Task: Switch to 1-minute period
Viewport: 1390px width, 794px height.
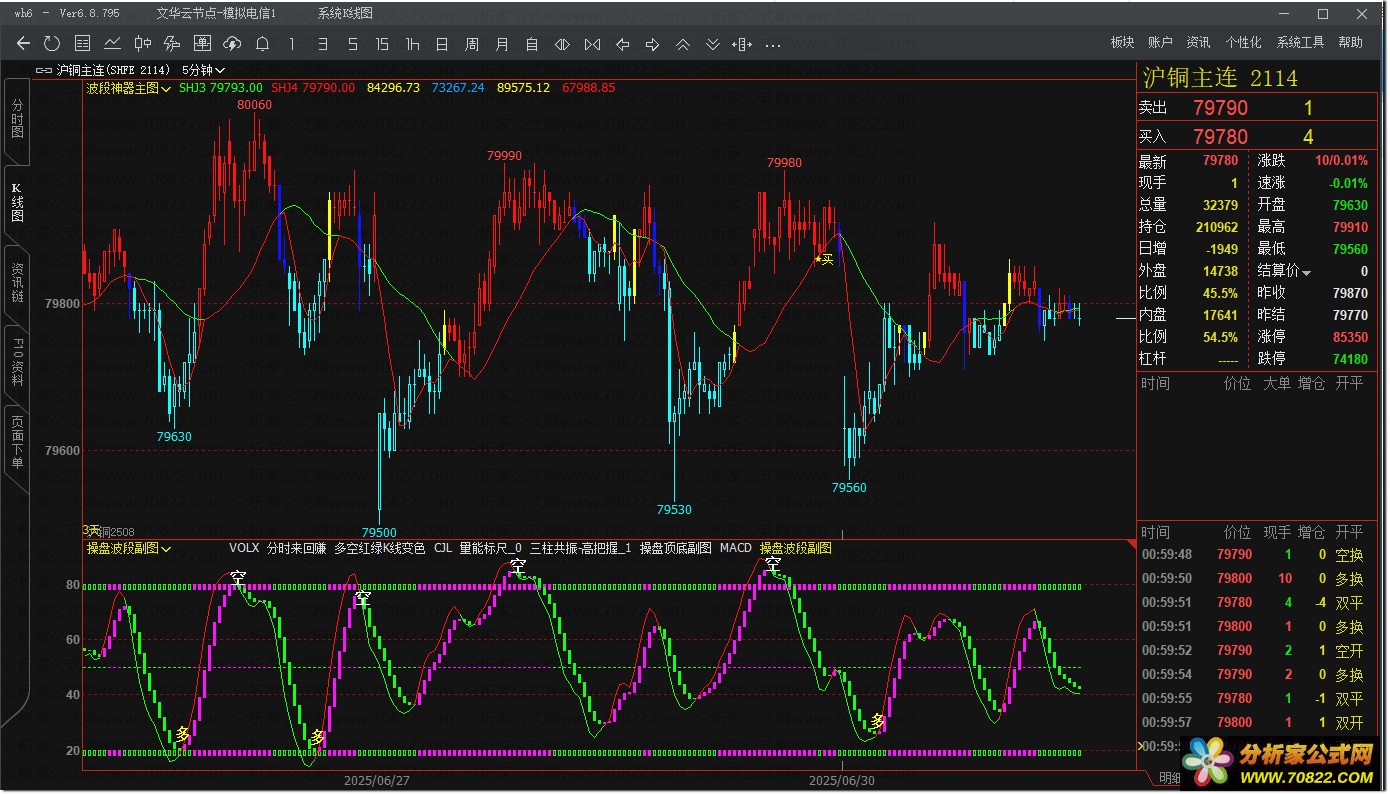Action: coord(292,43)
